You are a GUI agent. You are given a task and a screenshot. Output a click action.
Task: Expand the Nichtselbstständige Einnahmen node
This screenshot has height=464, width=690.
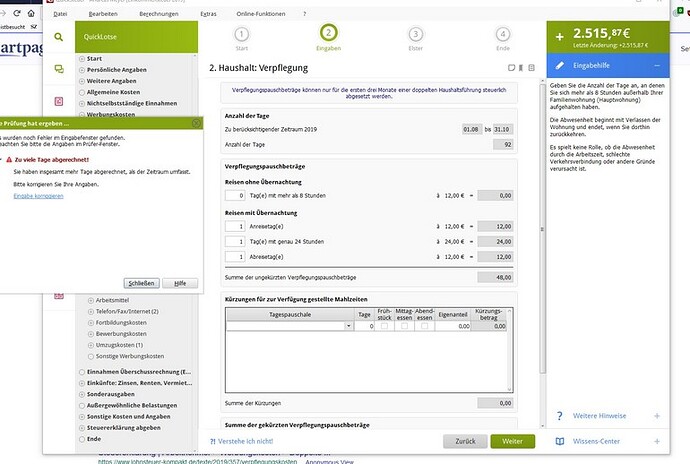pos(82,103)
